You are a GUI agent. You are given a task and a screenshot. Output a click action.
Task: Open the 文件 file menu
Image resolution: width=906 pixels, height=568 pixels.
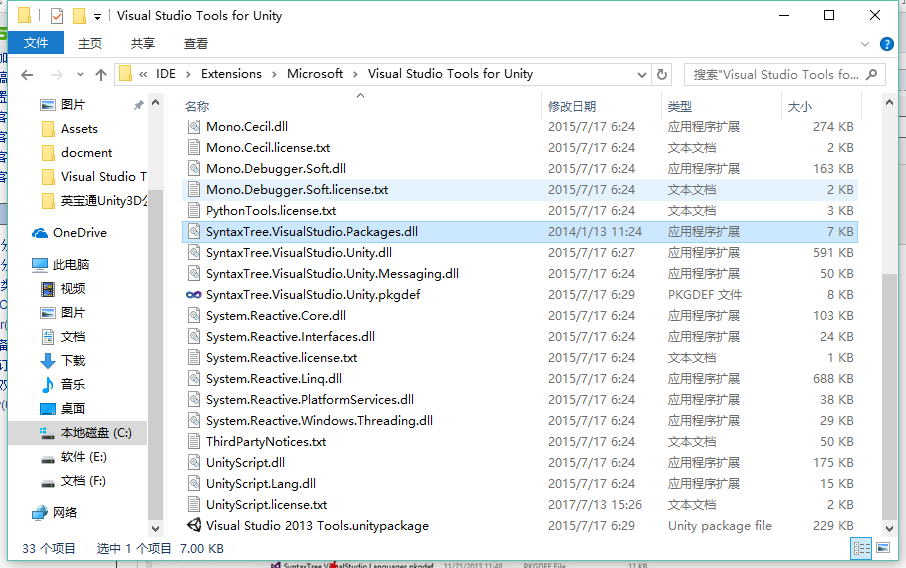click(36, 43)
